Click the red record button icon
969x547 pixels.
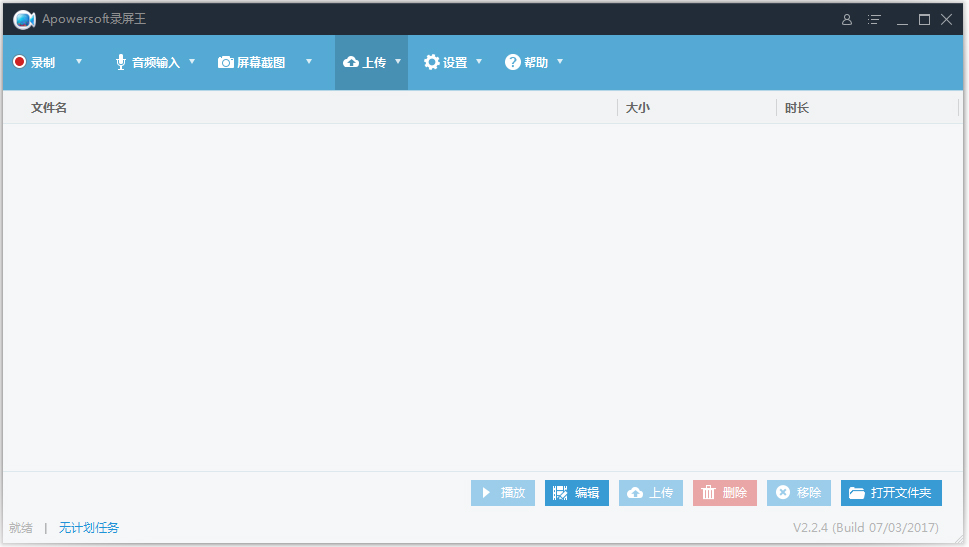coord(19,62)
